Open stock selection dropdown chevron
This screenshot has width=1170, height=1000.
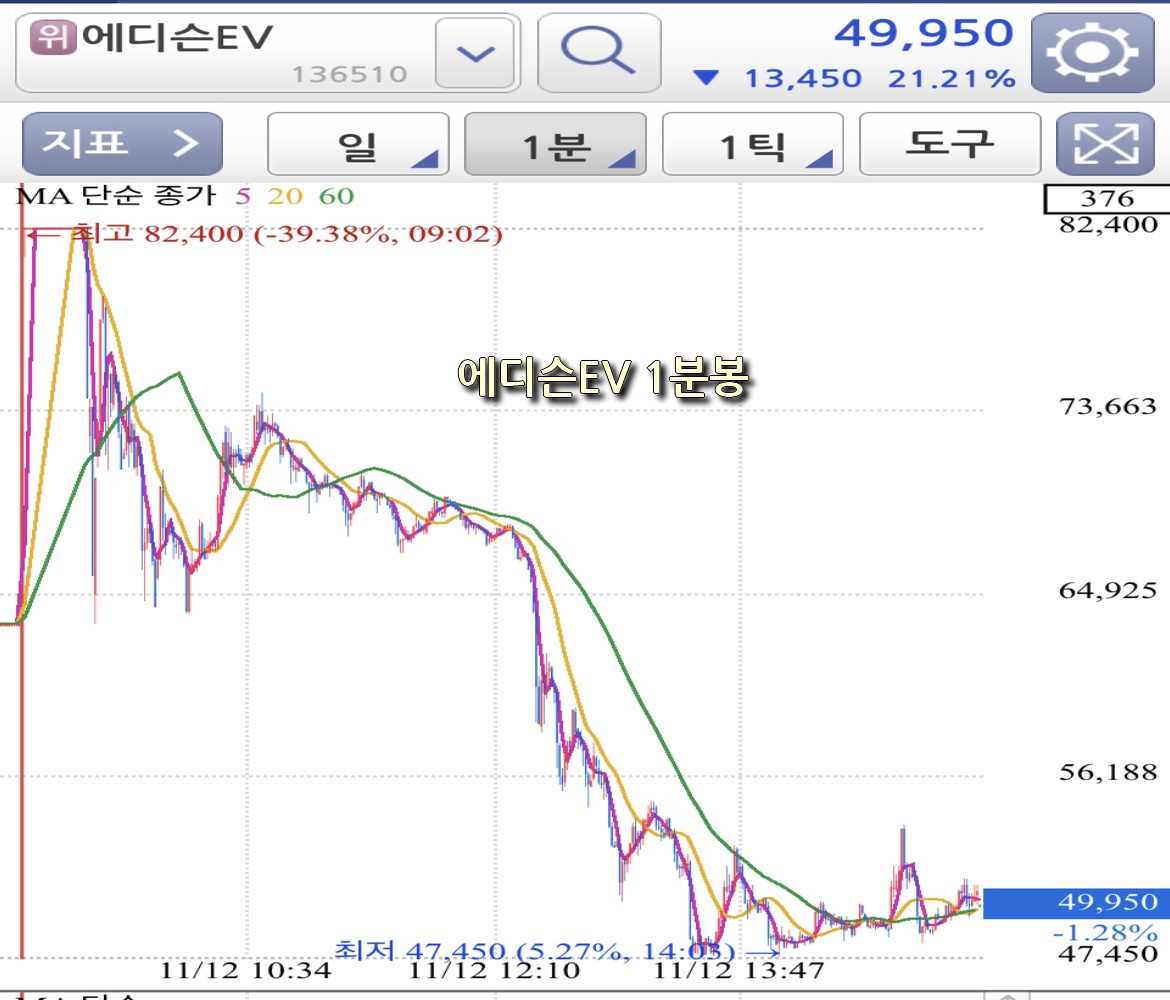pos(475,54)
